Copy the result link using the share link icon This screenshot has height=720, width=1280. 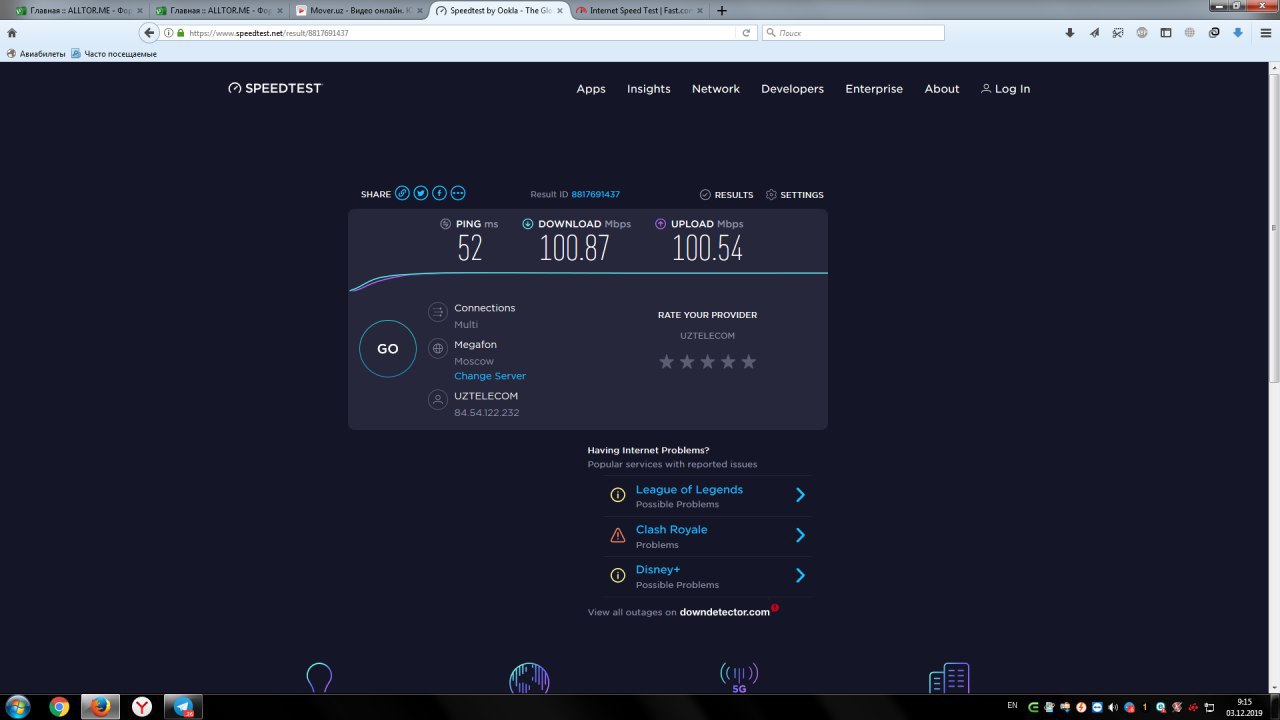(402, 193)
